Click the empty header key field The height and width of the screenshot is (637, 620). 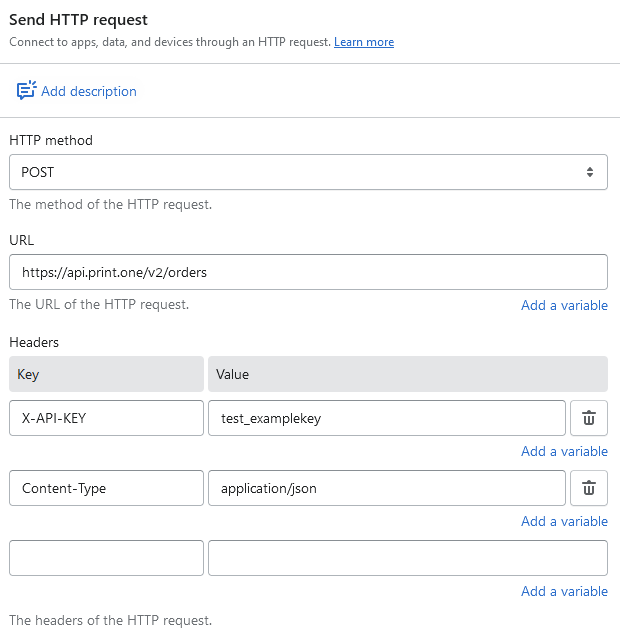tap(106, 558)
